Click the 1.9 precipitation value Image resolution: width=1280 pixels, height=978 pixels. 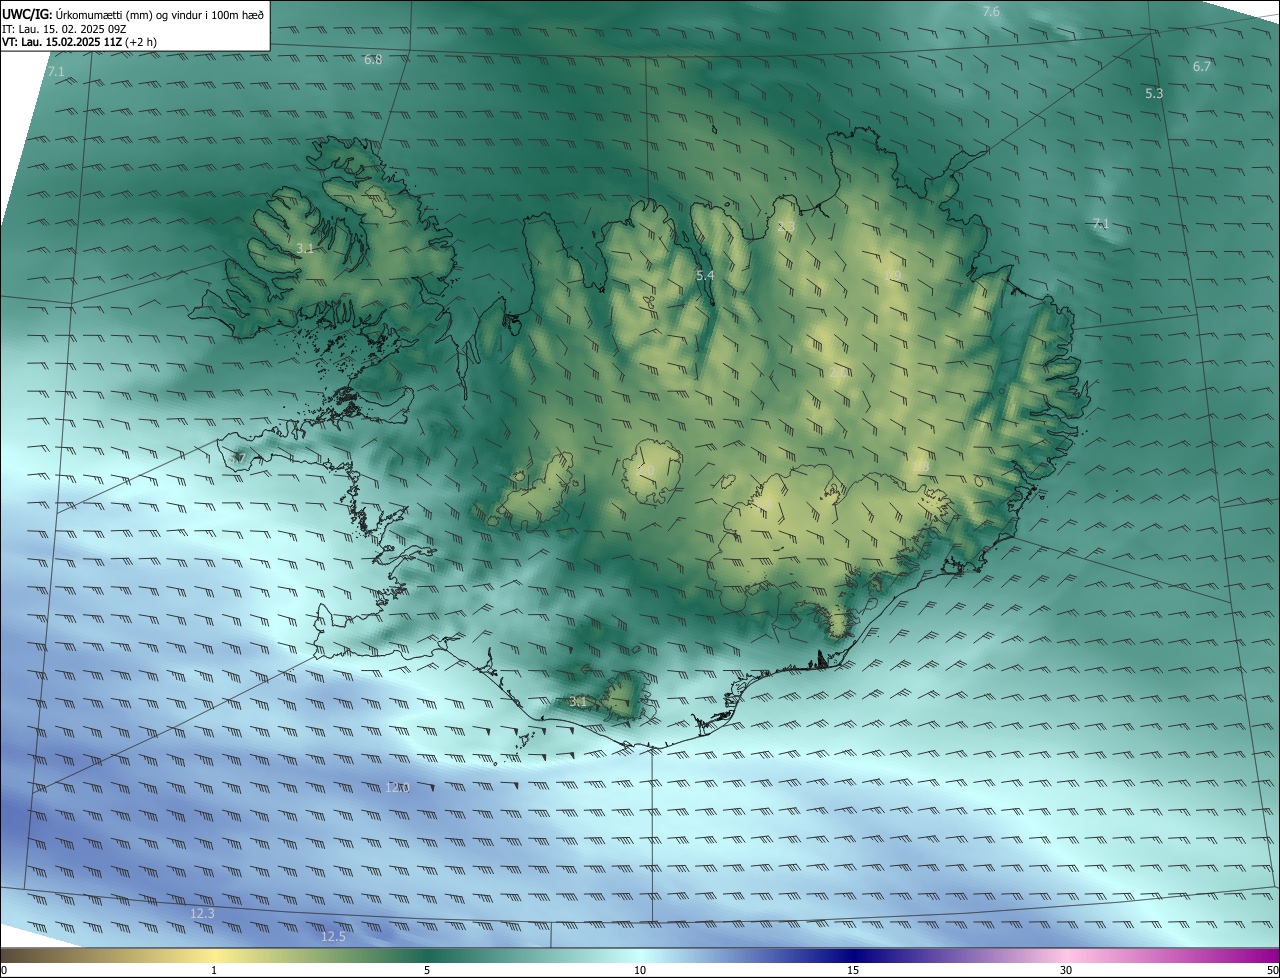point(893,276)
